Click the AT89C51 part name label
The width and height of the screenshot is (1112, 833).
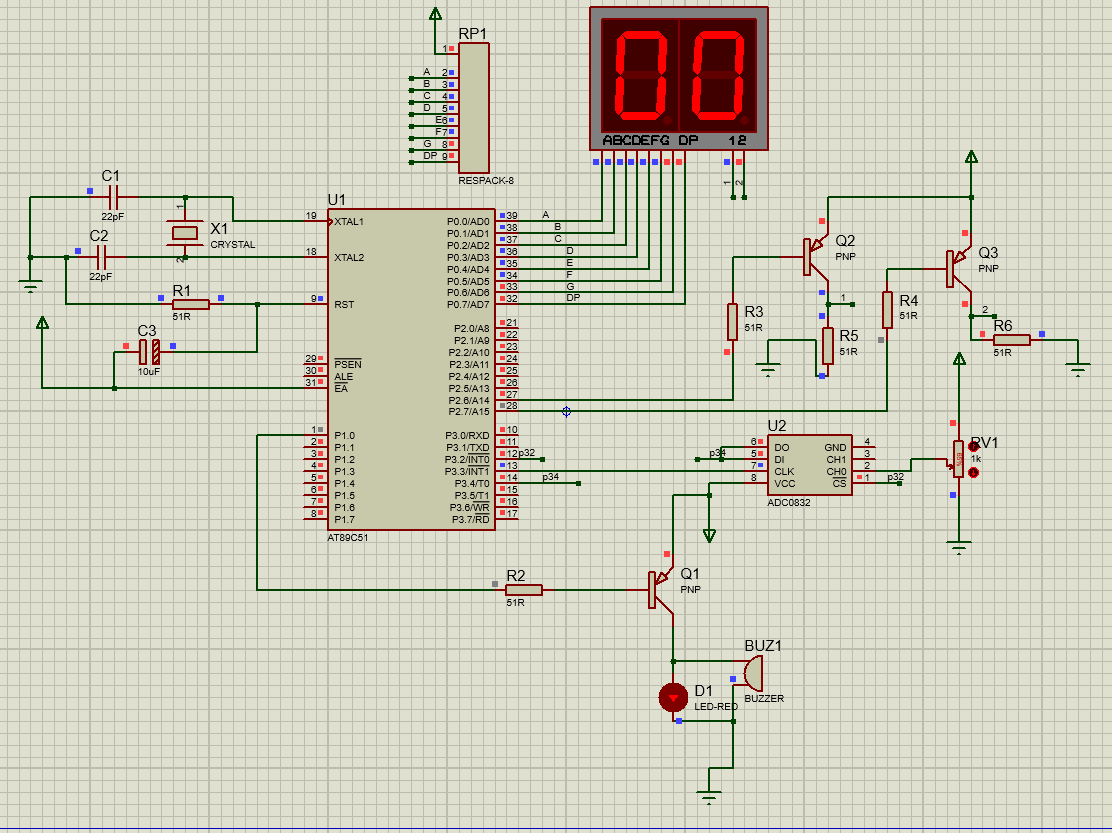pos(348,537)
